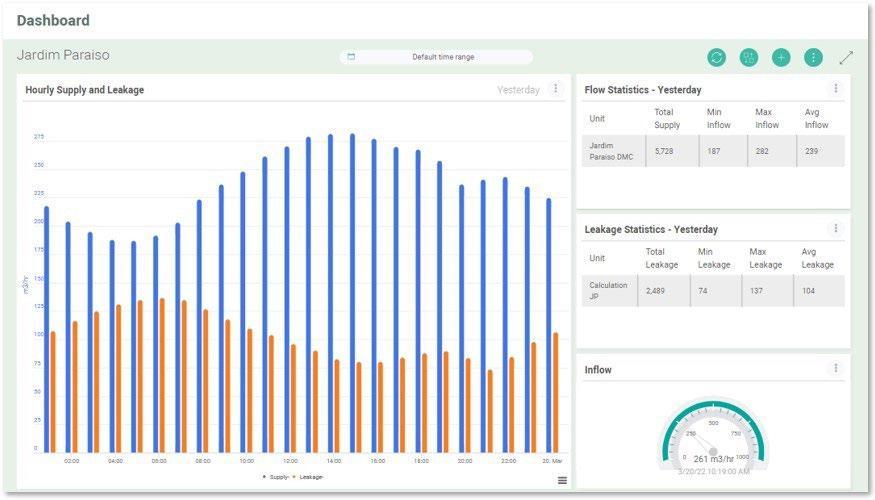Click the Flow Statistics - Yesterday title
875x500 pixels.
pos(642,90)
